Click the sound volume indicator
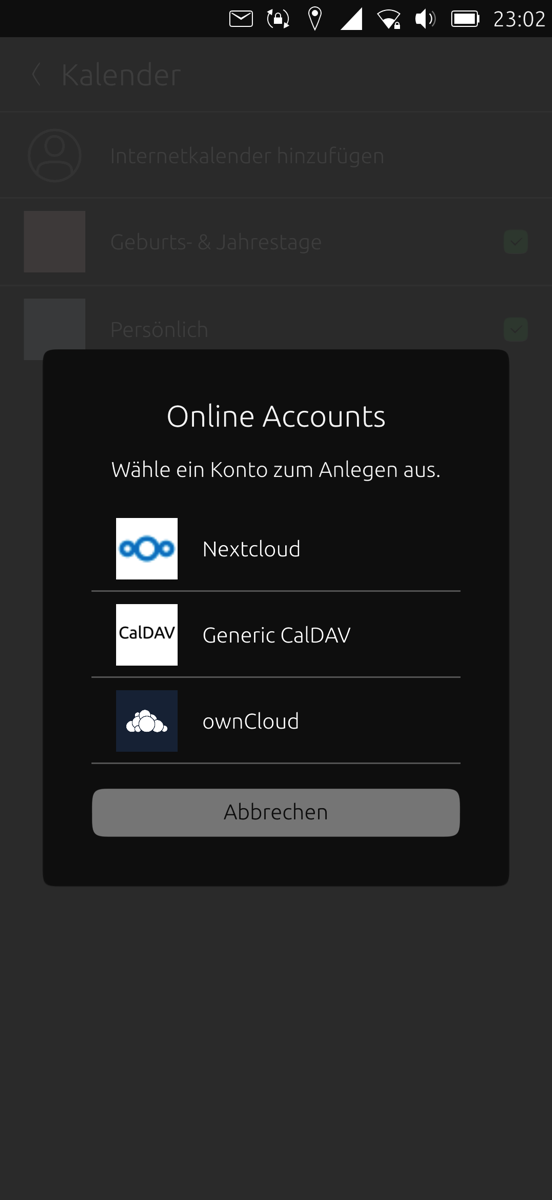 point(426,18)
